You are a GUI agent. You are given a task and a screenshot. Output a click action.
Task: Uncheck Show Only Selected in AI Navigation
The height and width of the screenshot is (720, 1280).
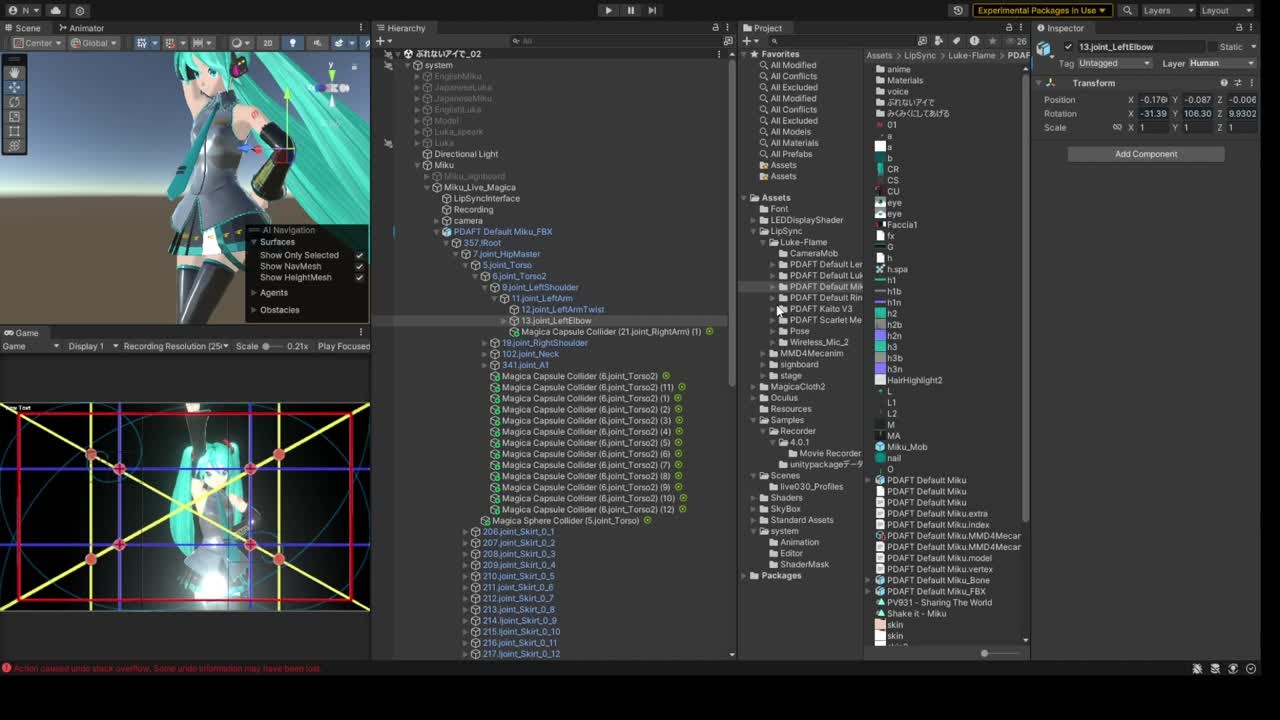[359, 255]
